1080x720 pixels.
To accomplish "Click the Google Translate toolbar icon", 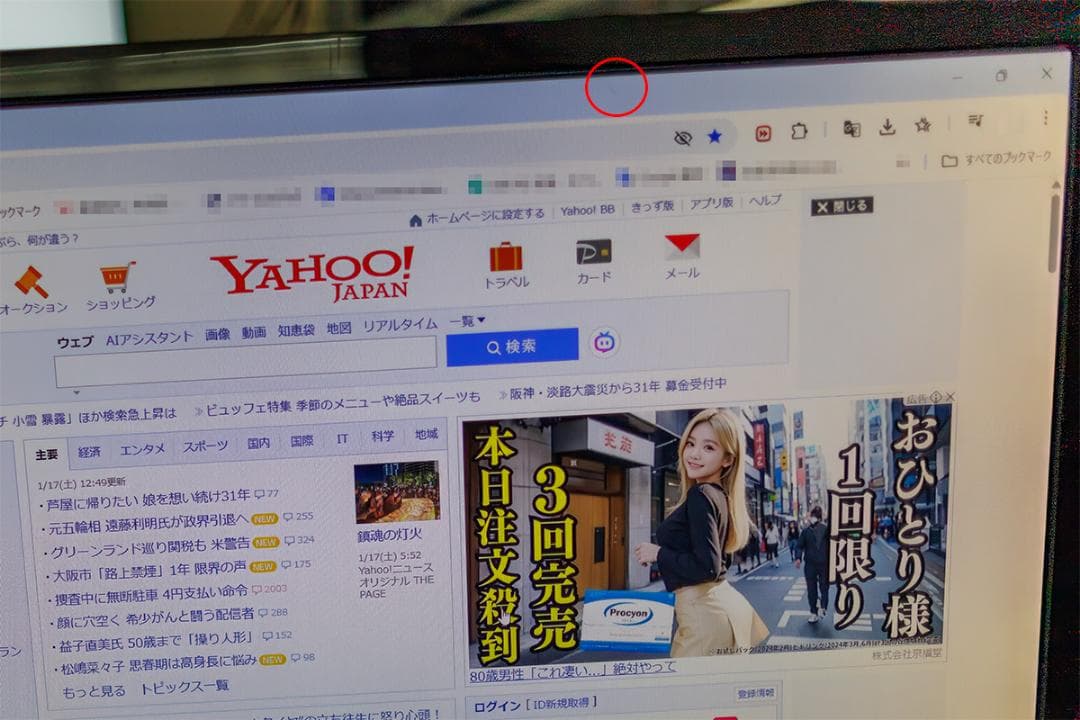I will click(x=851, y=128).
